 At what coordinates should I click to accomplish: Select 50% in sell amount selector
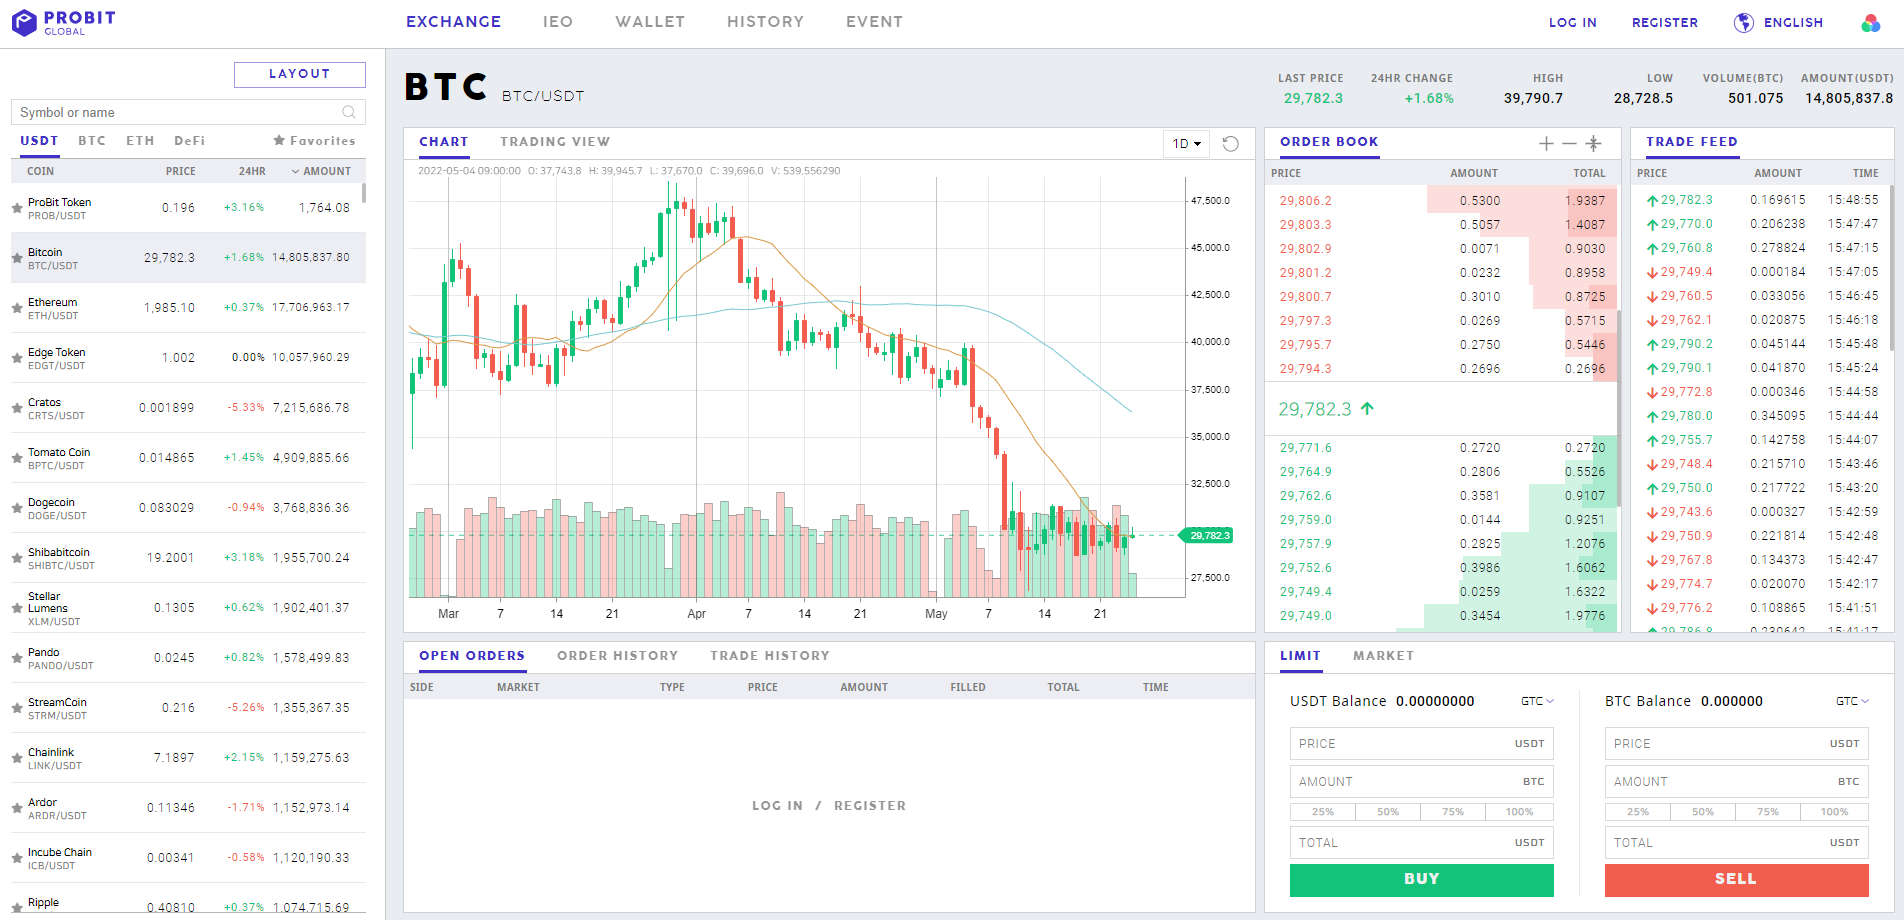click(1703, 812)
